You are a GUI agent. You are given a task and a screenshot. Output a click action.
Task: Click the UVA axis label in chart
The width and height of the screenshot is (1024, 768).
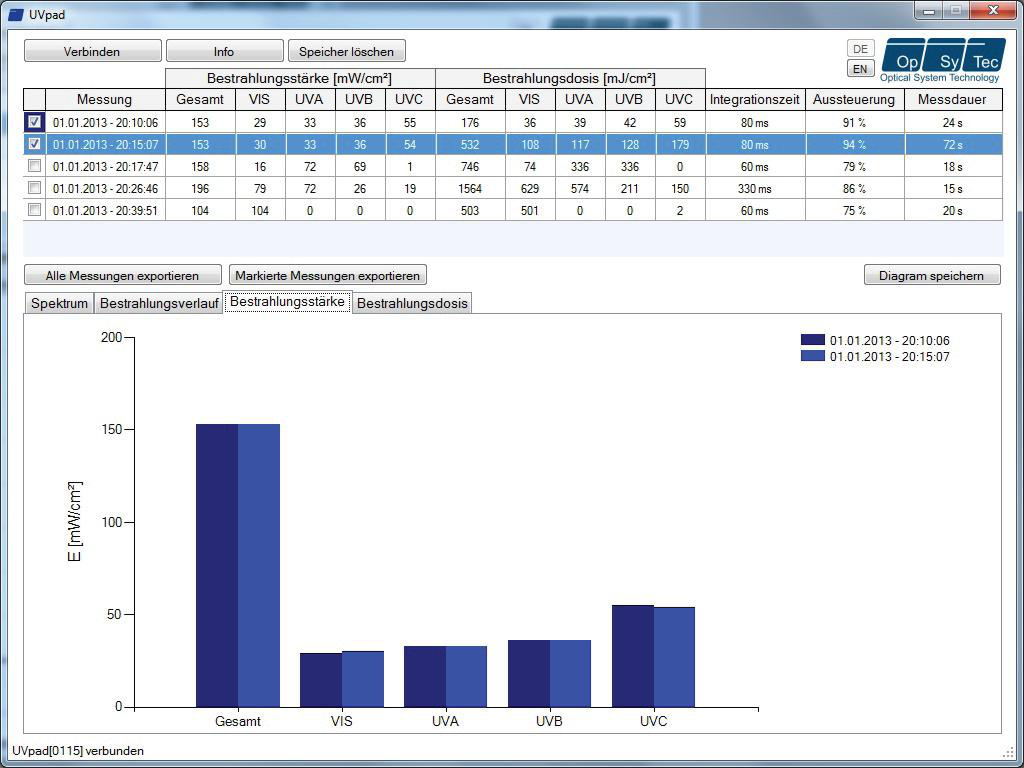click(x=445, y=722)
